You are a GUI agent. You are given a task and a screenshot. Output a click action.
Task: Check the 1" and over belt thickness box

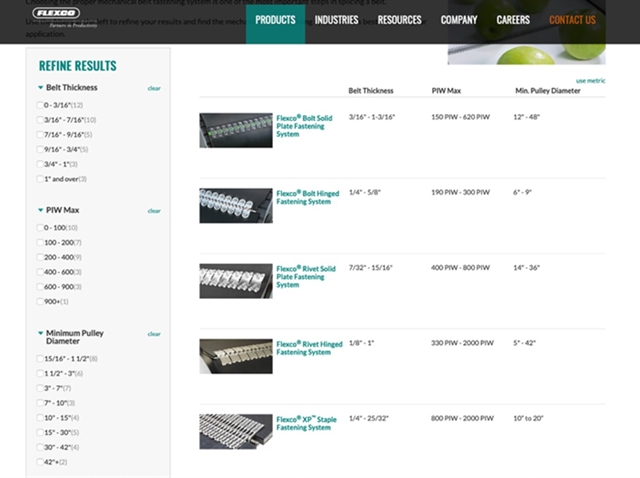coord(40,179)
